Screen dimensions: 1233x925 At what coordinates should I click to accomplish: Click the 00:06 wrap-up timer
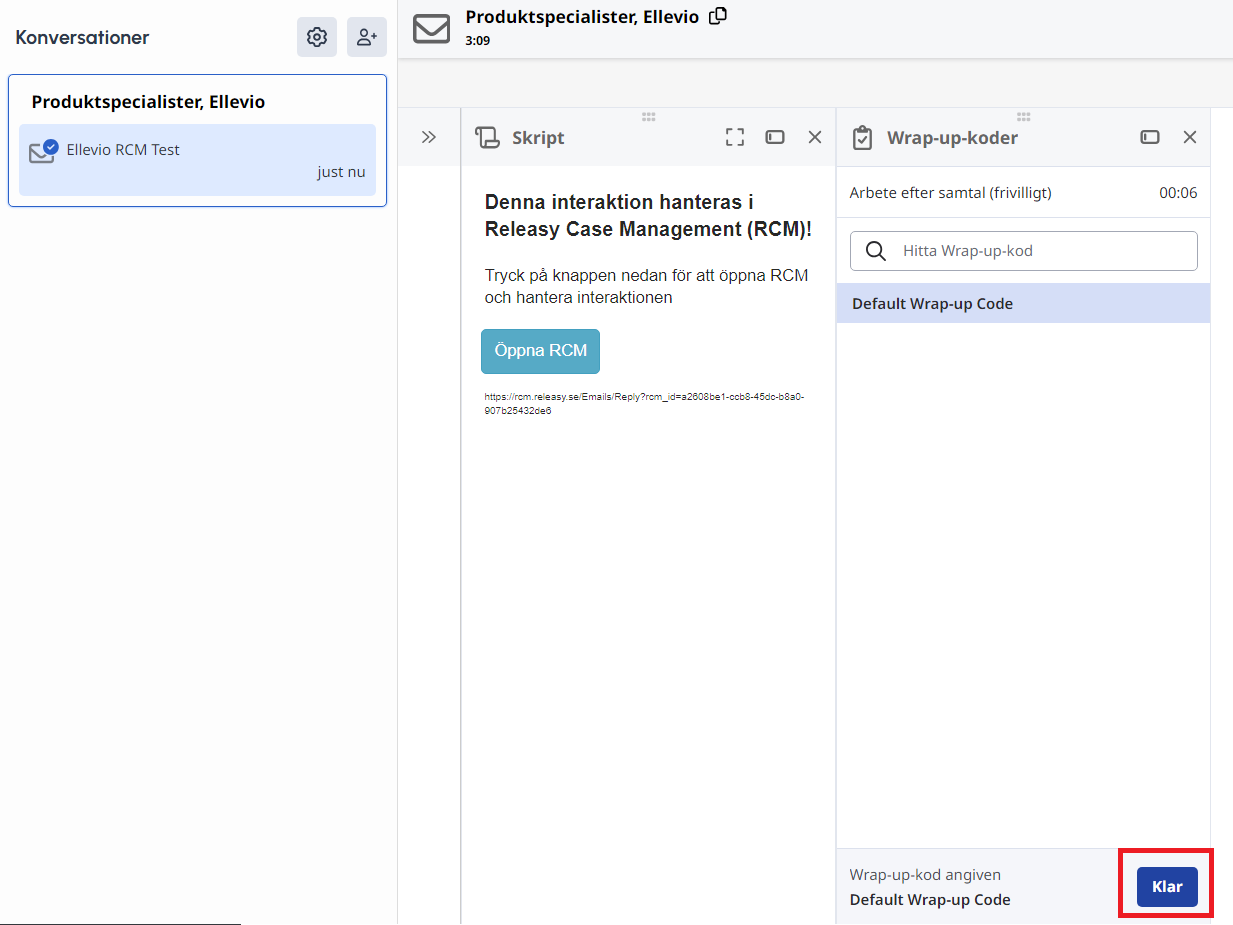[x=1178, y=193]
